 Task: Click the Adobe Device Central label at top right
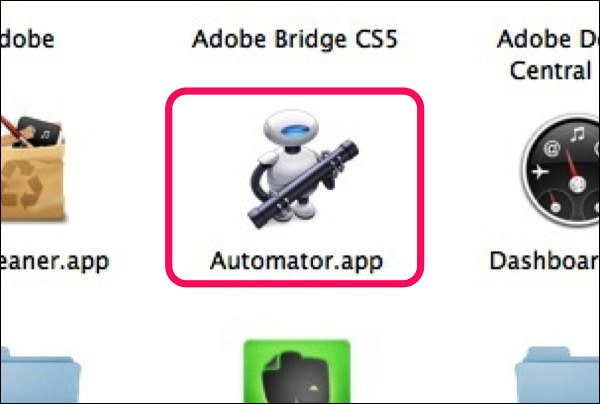549,54
